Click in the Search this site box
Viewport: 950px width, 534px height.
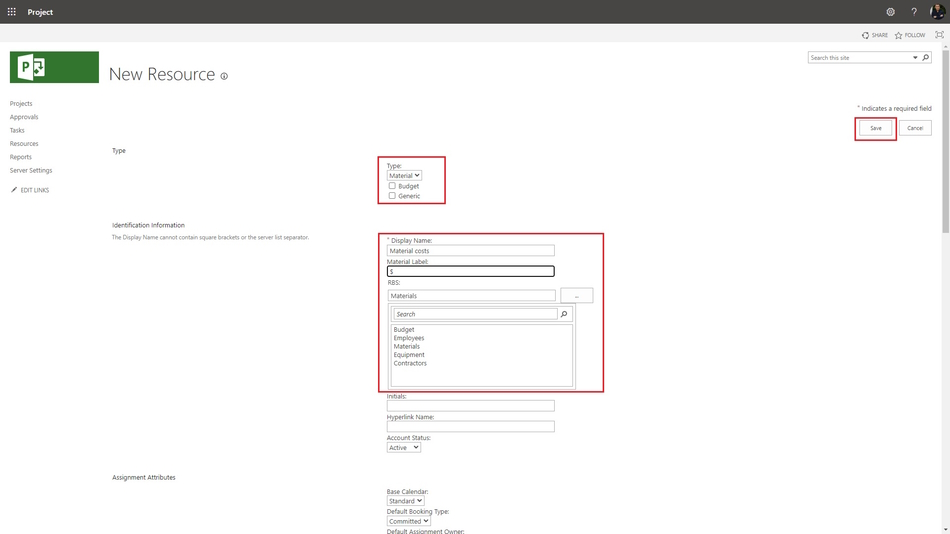click(x=860, y=58)
